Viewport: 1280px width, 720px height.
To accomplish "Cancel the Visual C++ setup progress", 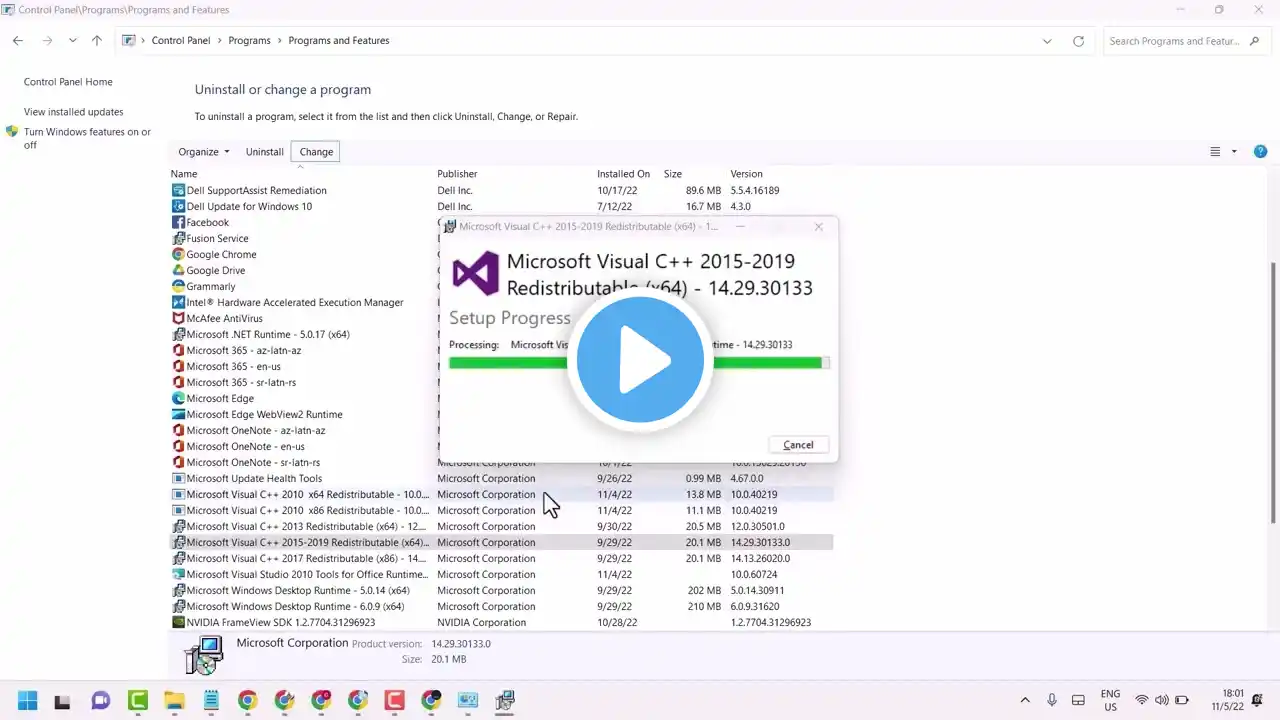I will tap(798, 445).
